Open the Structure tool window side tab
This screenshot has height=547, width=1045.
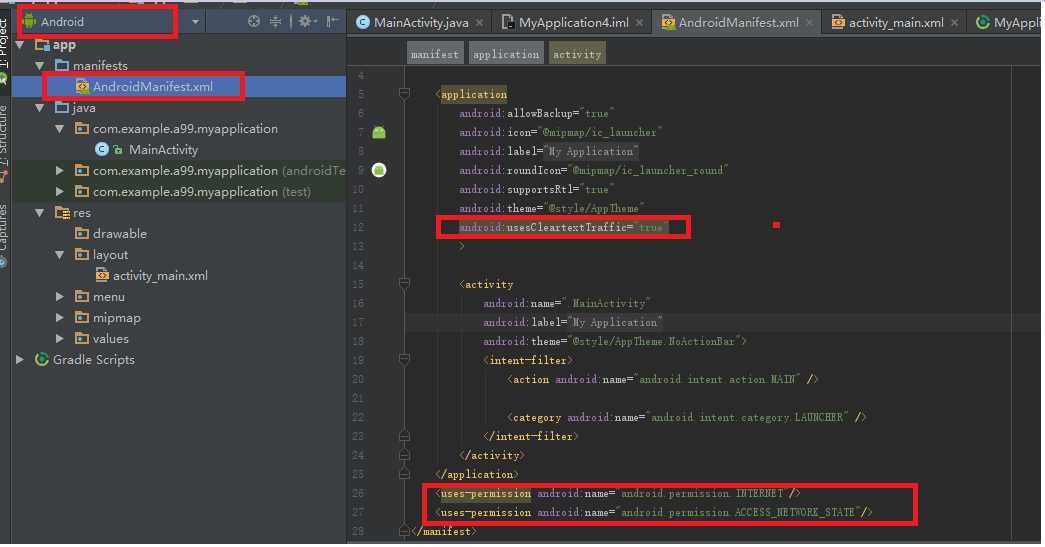click(x=5, y=137)
